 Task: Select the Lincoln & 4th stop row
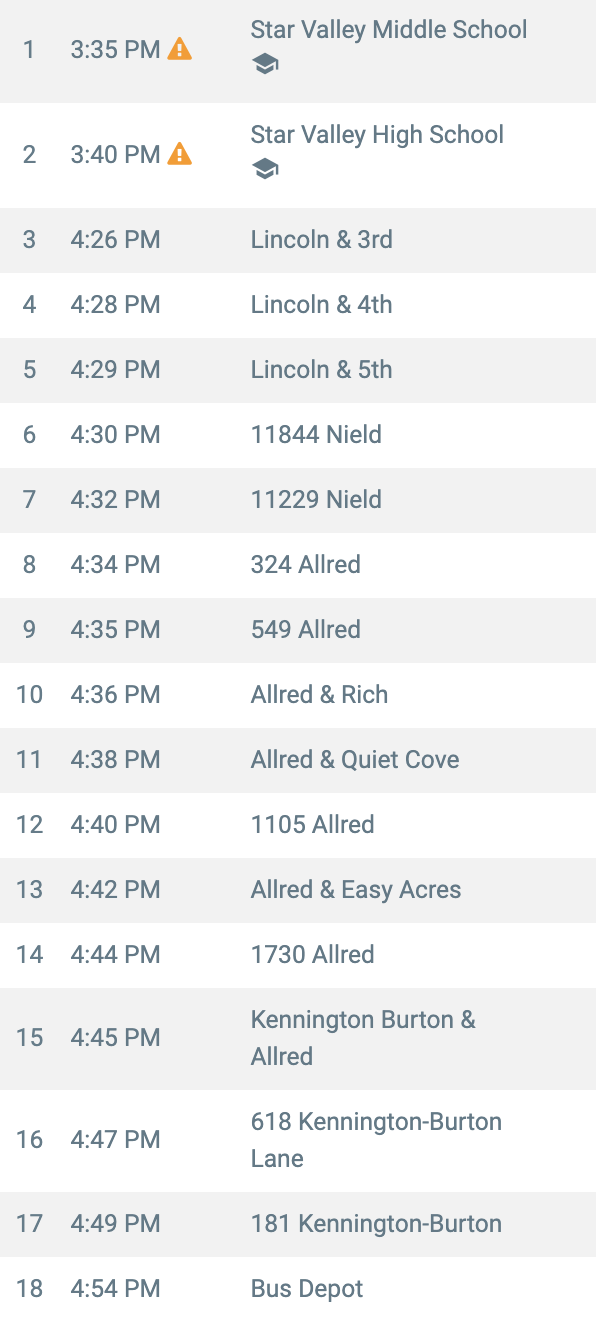[x=298, y=305]
